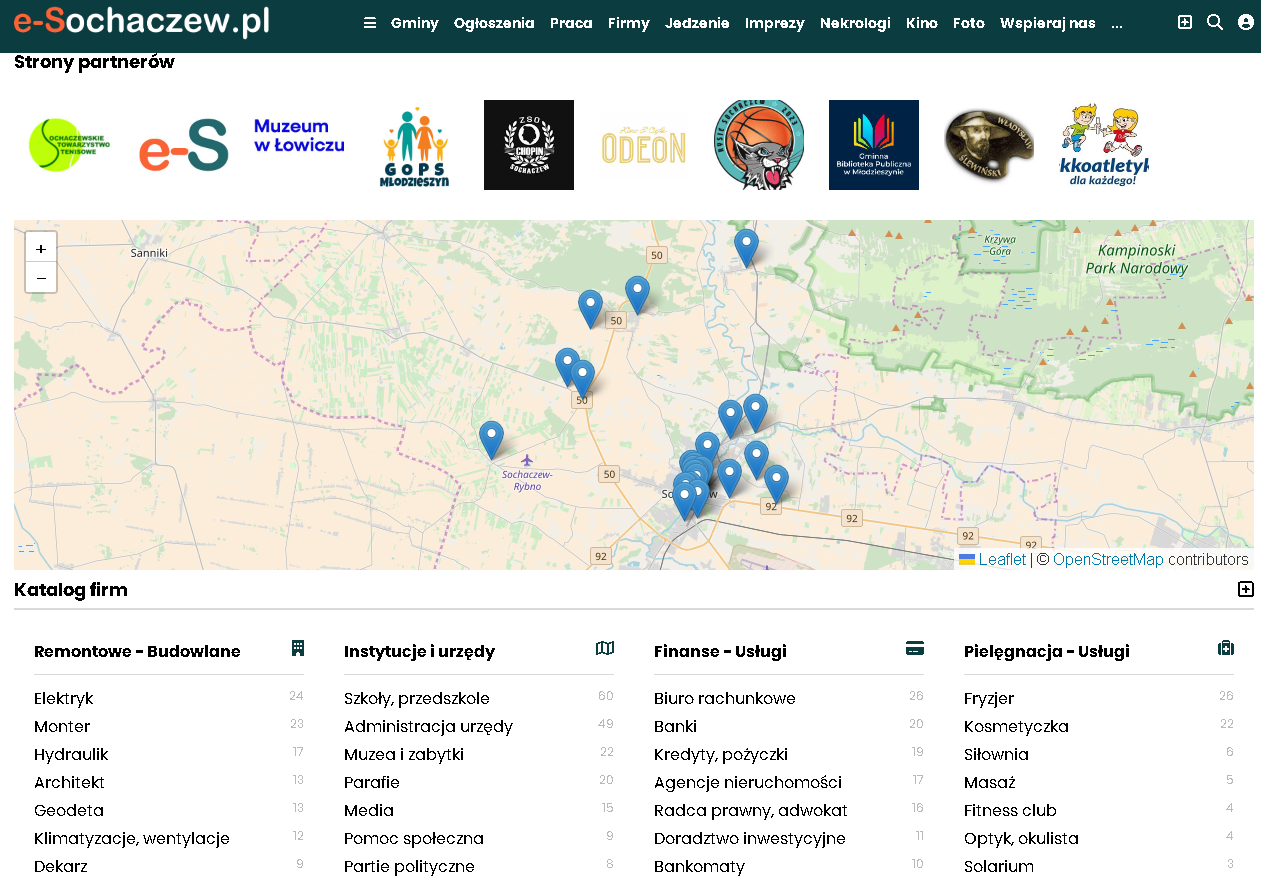Screen dimensions: 1261x880
Task: Open the basketball cat partner logo
Action: coord(759,145)
